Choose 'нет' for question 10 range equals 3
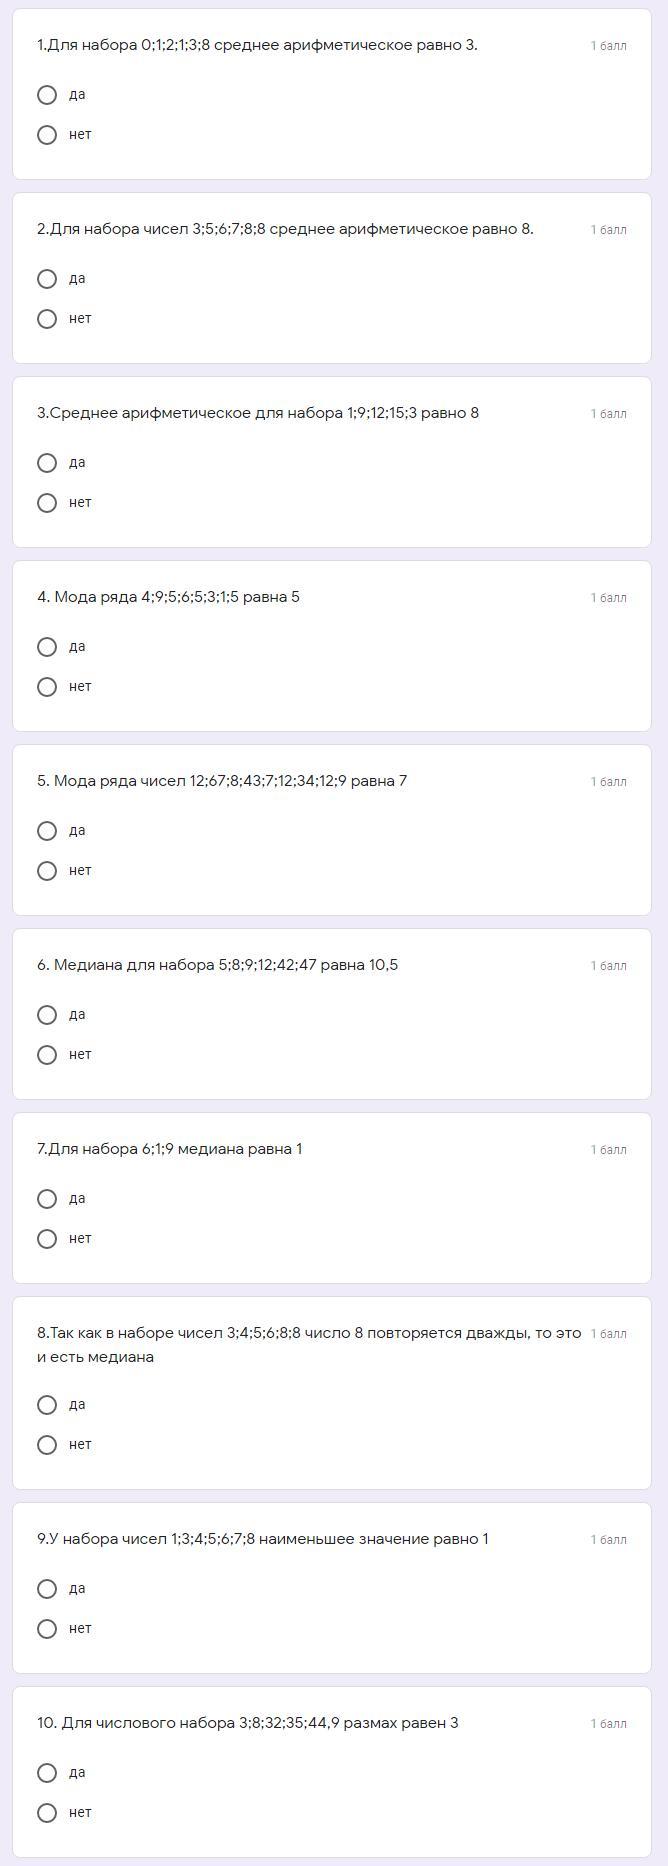Screen dimensions: 668x1866 pyautogui.click(x=47, y=1813)
